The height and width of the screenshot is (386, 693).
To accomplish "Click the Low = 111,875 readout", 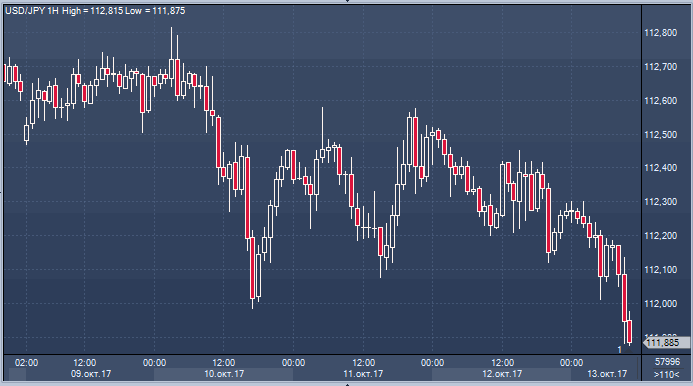I will tap(155, 11).
